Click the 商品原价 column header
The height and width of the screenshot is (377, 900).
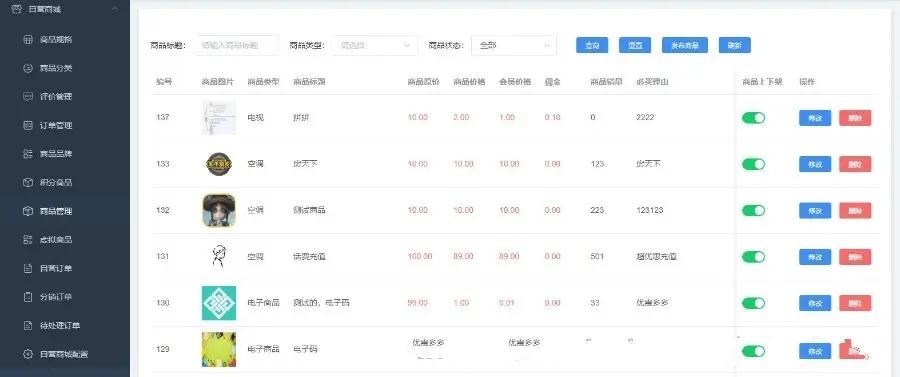(x=424, y=82)
